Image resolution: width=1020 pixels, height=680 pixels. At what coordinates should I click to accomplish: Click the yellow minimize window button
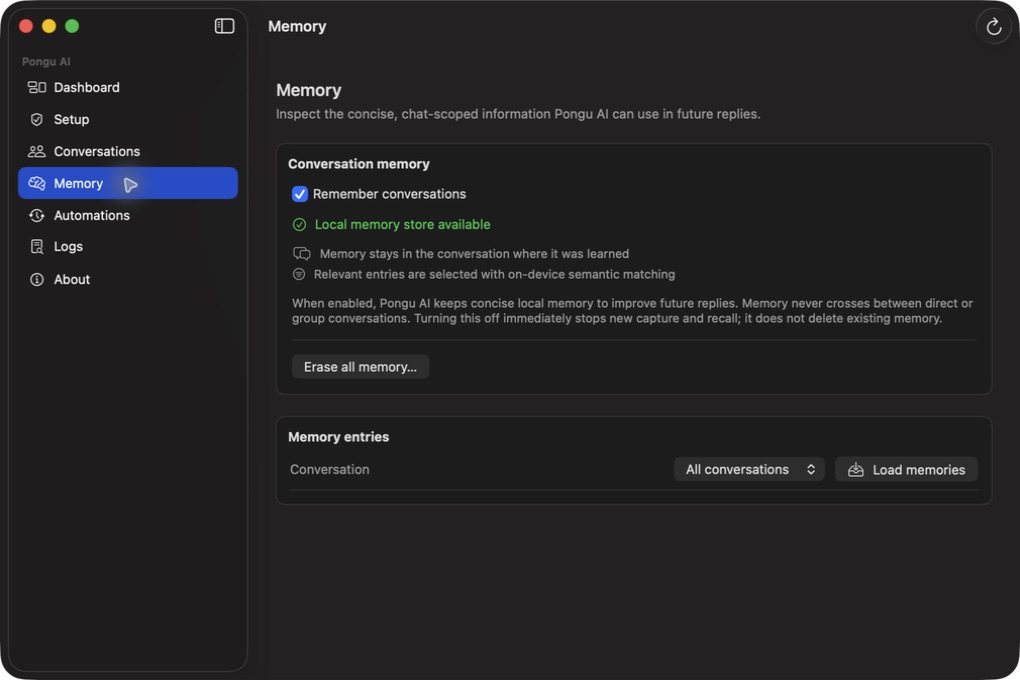tap(49, 26)
